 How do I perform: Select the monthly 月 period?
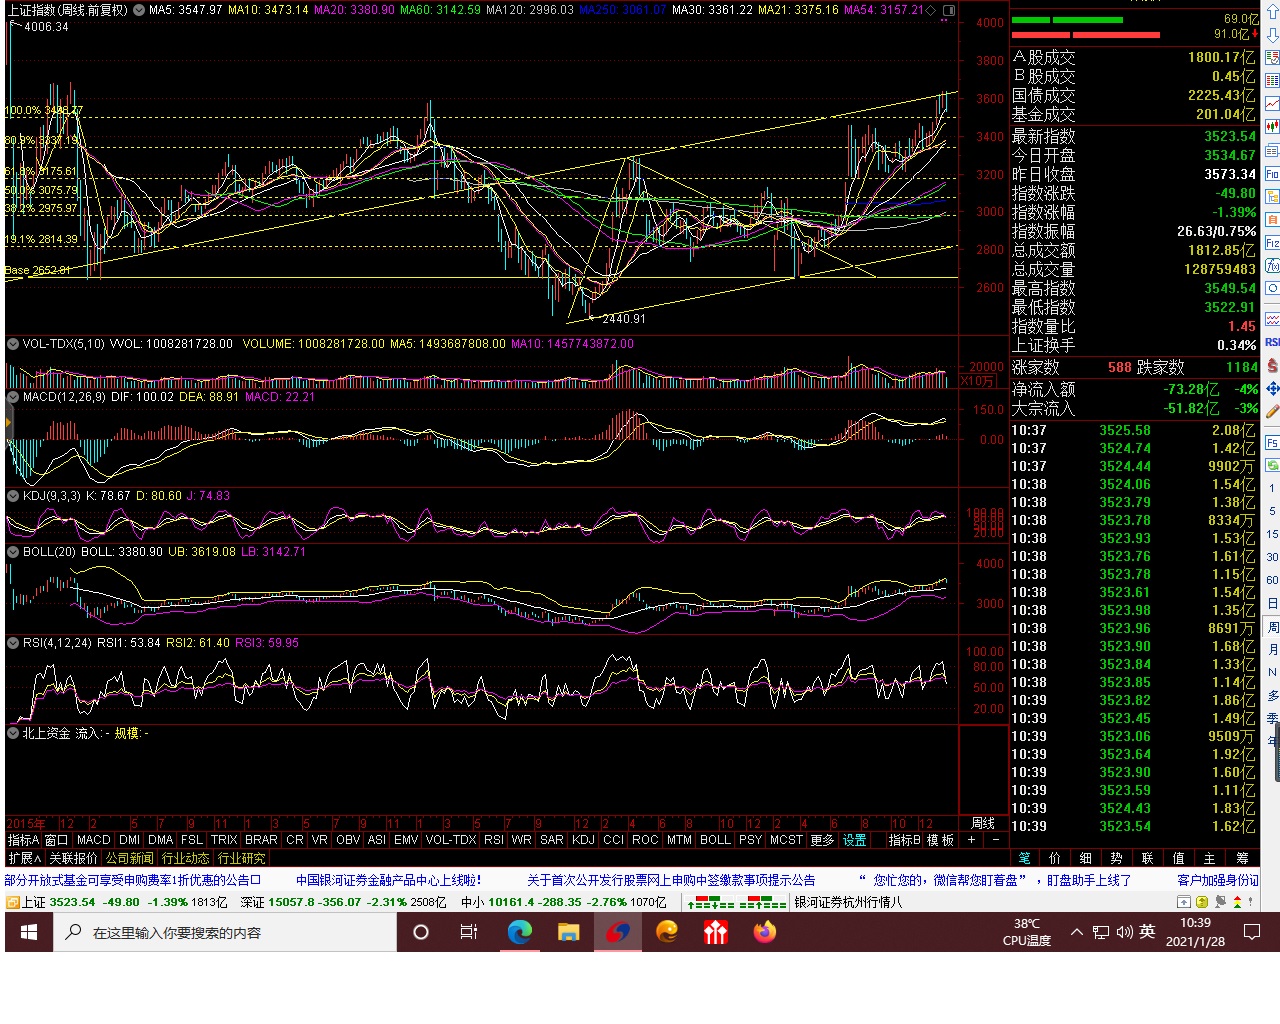click(1272, 649)
